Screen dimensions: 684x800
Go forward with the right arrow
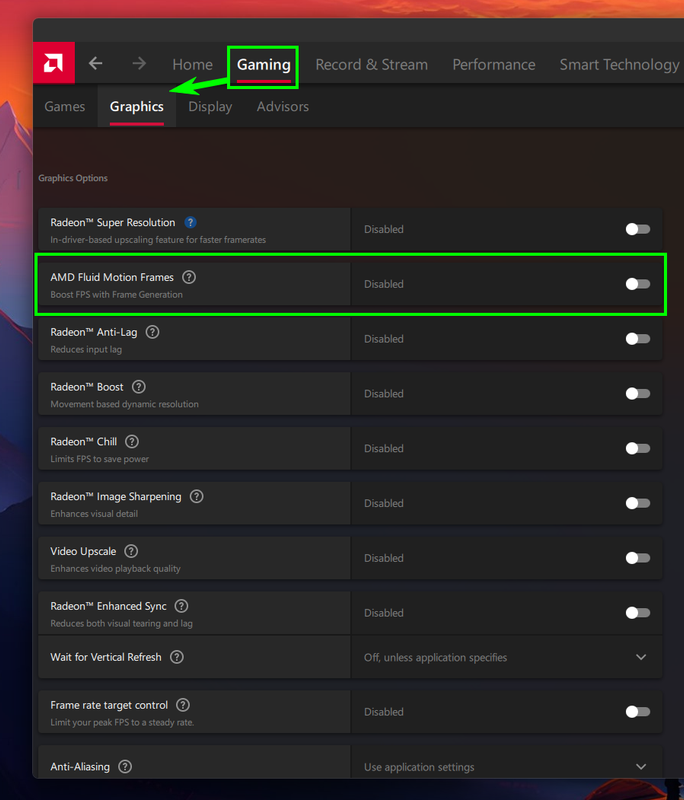139,63
